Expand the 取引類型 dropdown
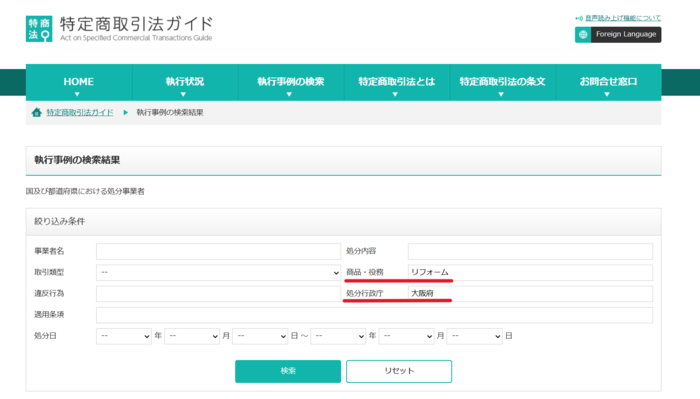This screenshot has height=399, width=700. tap(218, 273)
